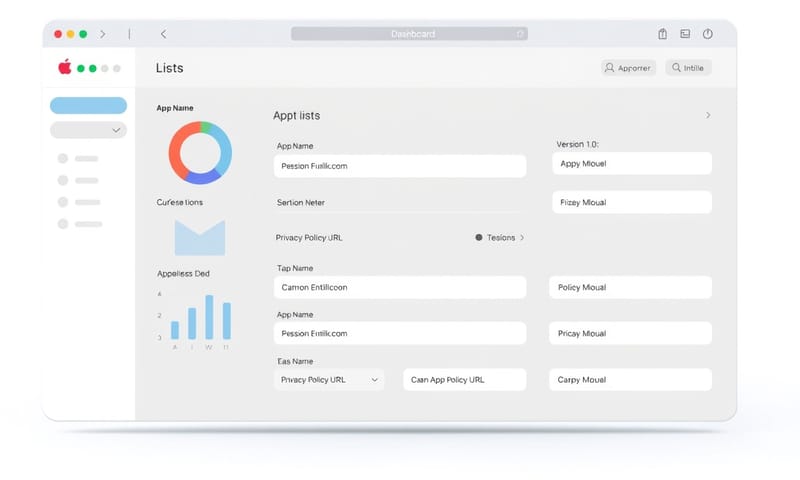Expand the Tesions chevron
This screenshot has height=480, width=800.
522,238
